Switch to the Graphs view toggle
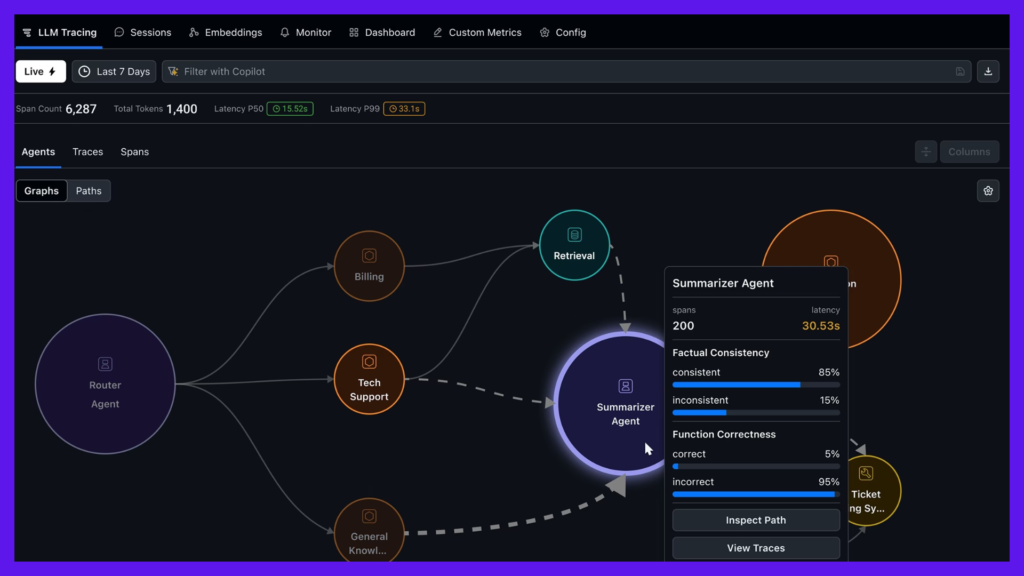This screenshot has width=1024, height=576. [x=42, y=191]
